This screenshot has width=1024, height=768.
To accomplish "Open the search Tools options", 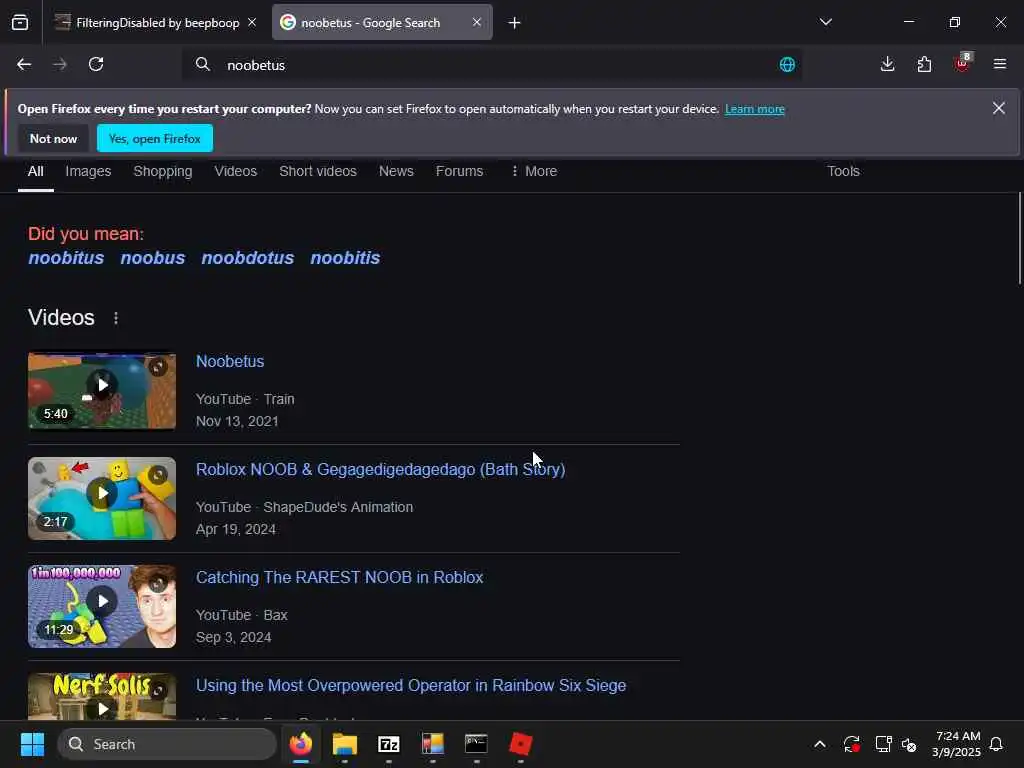I will click(x=843, y=171).
